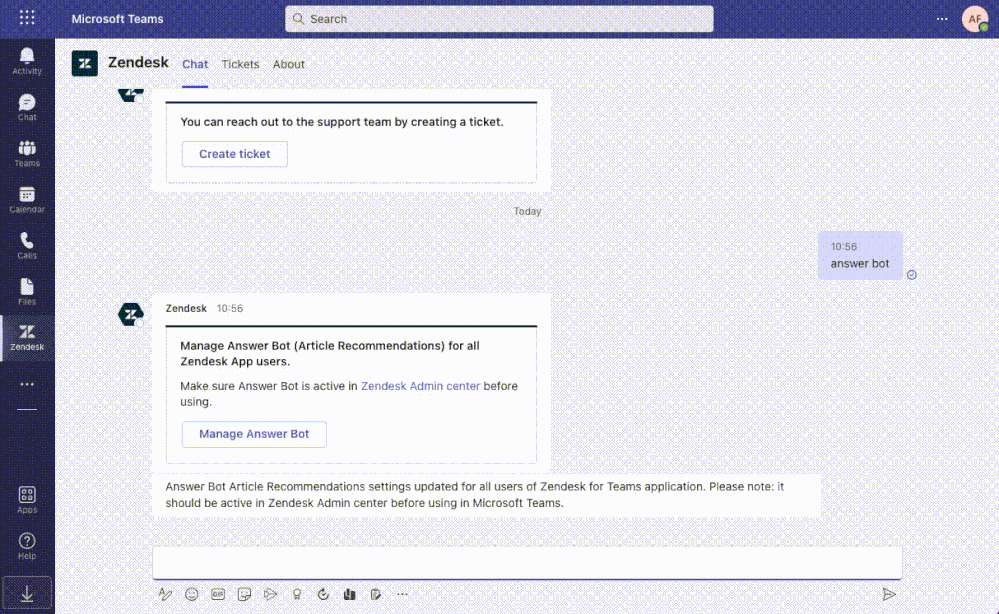Click the message sent status checkmark

pyautogui.click(x=912, y=275)
